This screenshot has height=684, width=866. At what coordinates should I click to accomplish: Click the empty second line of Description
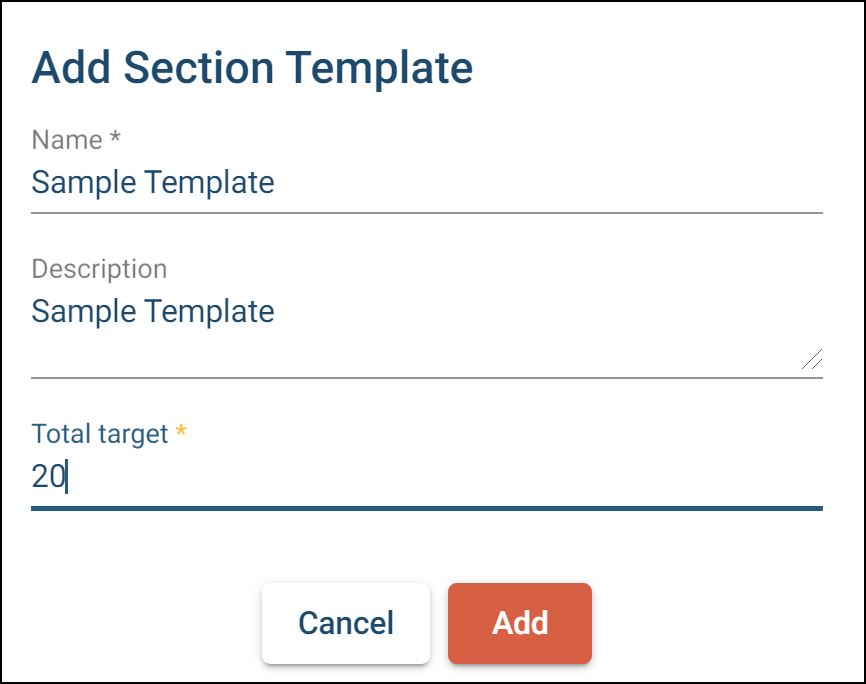pyautogui.click(x=400, y=352)
